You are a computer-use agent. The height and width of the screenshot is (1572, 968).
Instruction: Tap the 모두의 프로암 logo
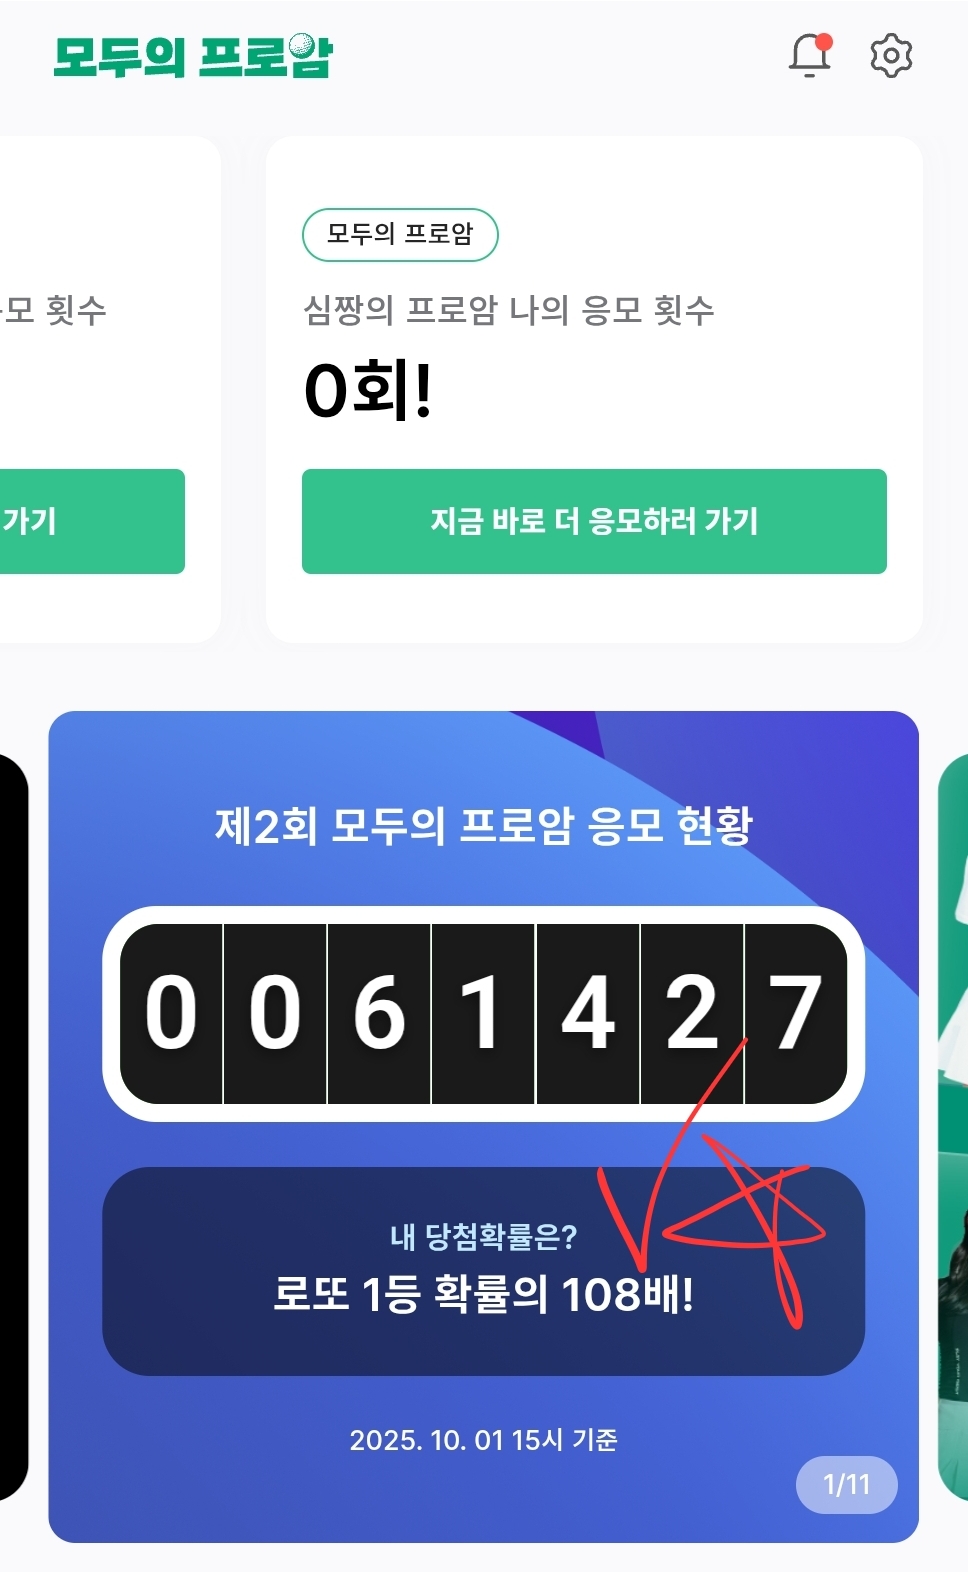tap(193, 56)
